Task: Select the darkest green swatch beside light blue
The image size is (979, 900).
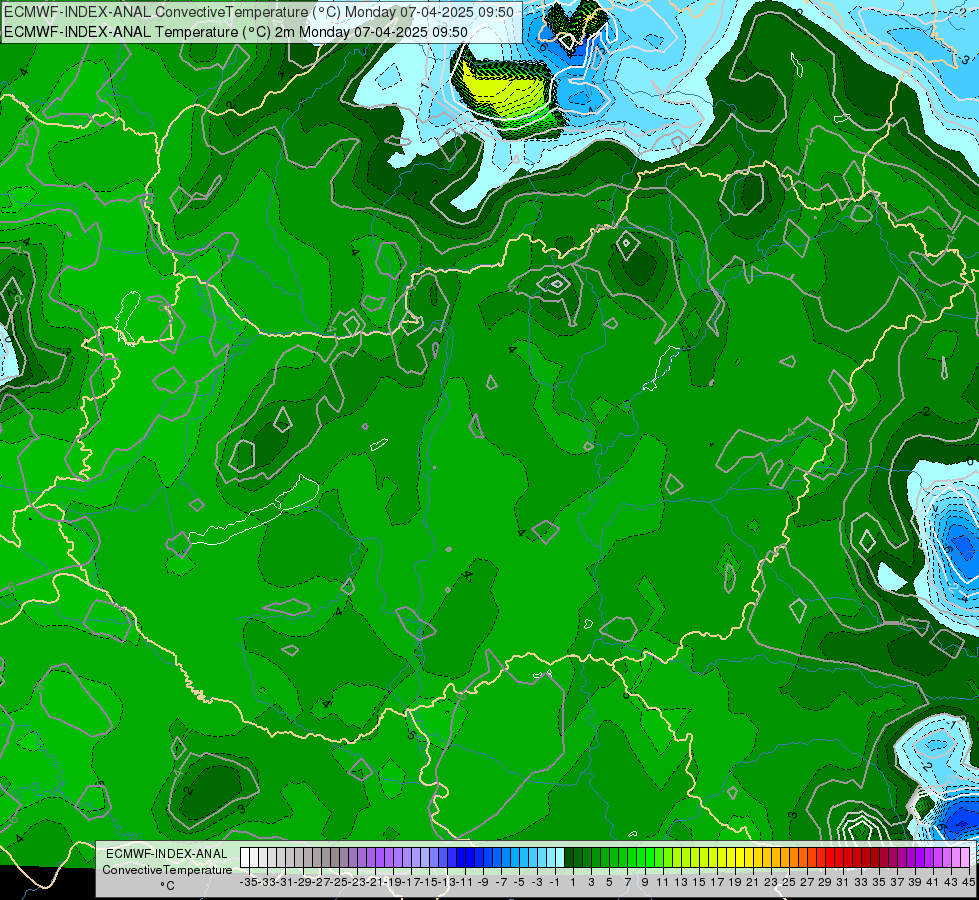Action: point(569,858)
